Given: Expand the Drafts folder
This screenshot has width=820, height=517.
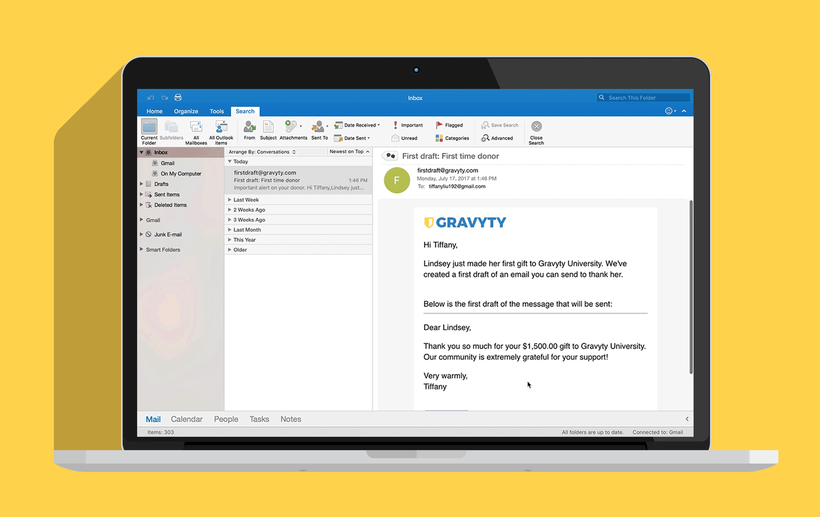Looking at the screenshot, I should (x=141, y=184).
